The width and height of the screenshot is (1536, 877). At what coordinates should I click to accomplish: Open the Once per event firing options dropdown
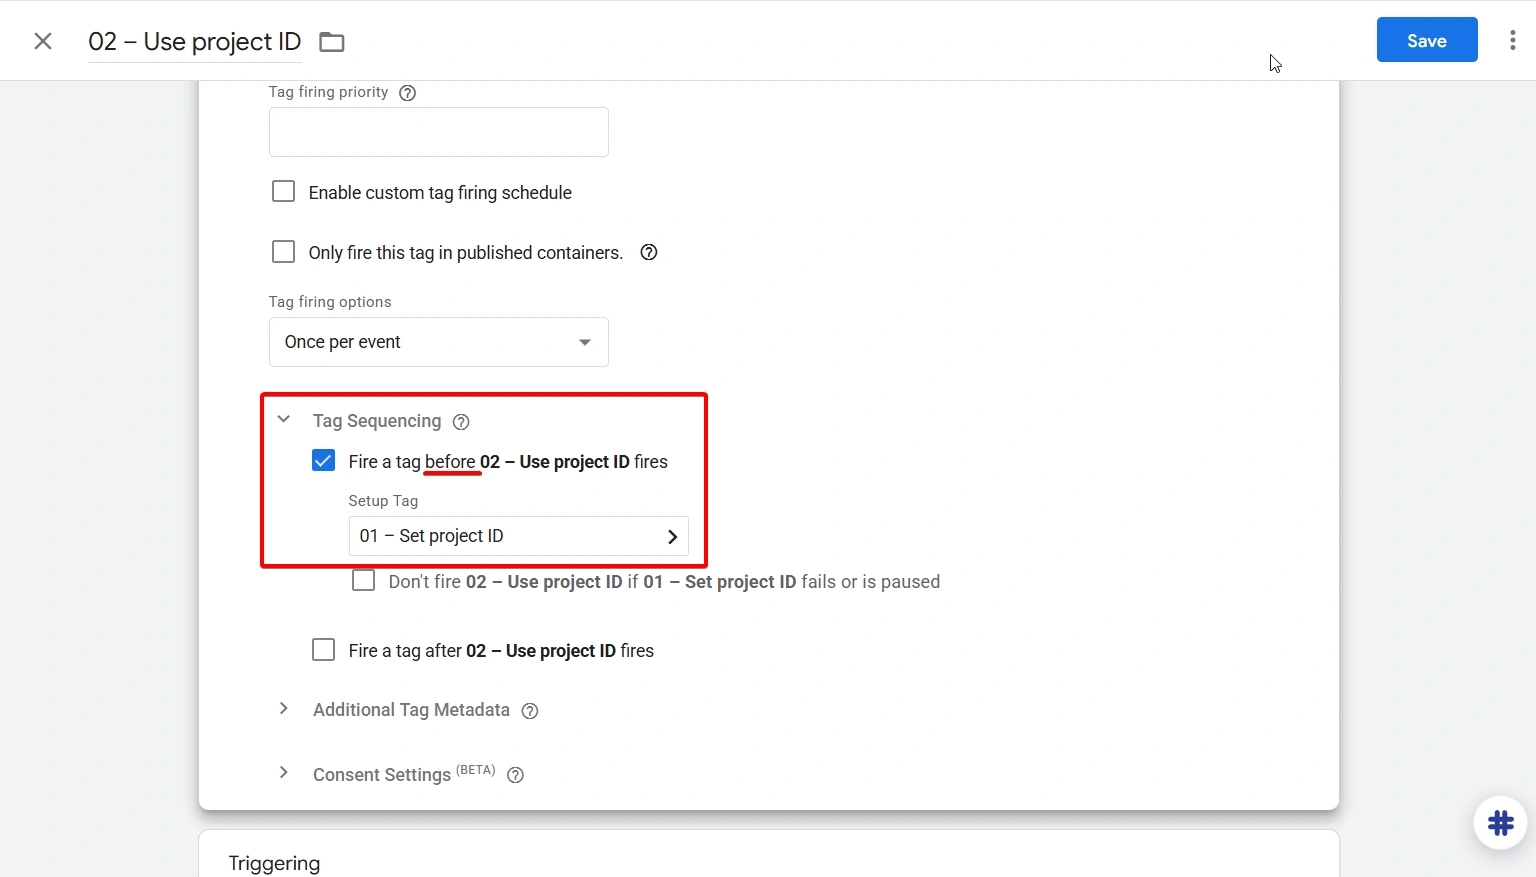tap(439, 342)
